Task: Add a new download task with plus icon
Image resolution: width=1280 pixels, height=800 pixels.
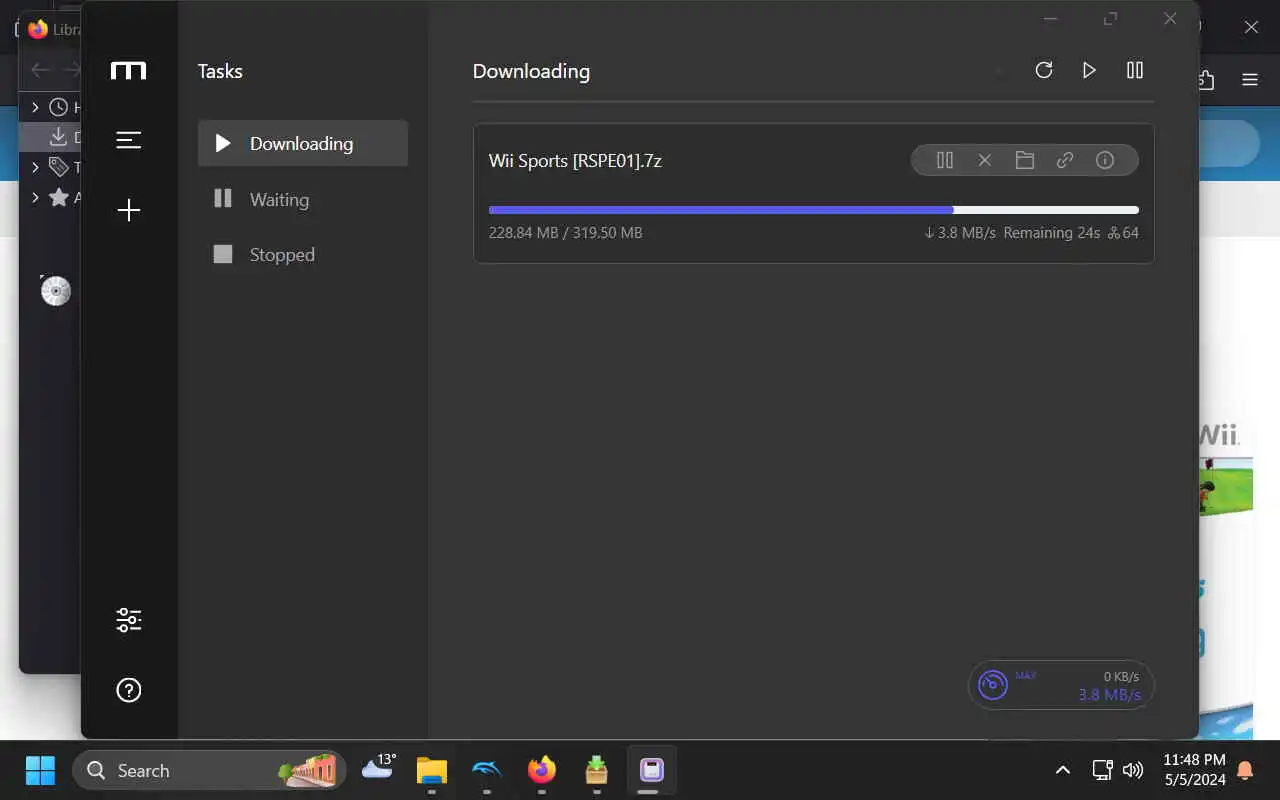Action: (x=129, y=210)
